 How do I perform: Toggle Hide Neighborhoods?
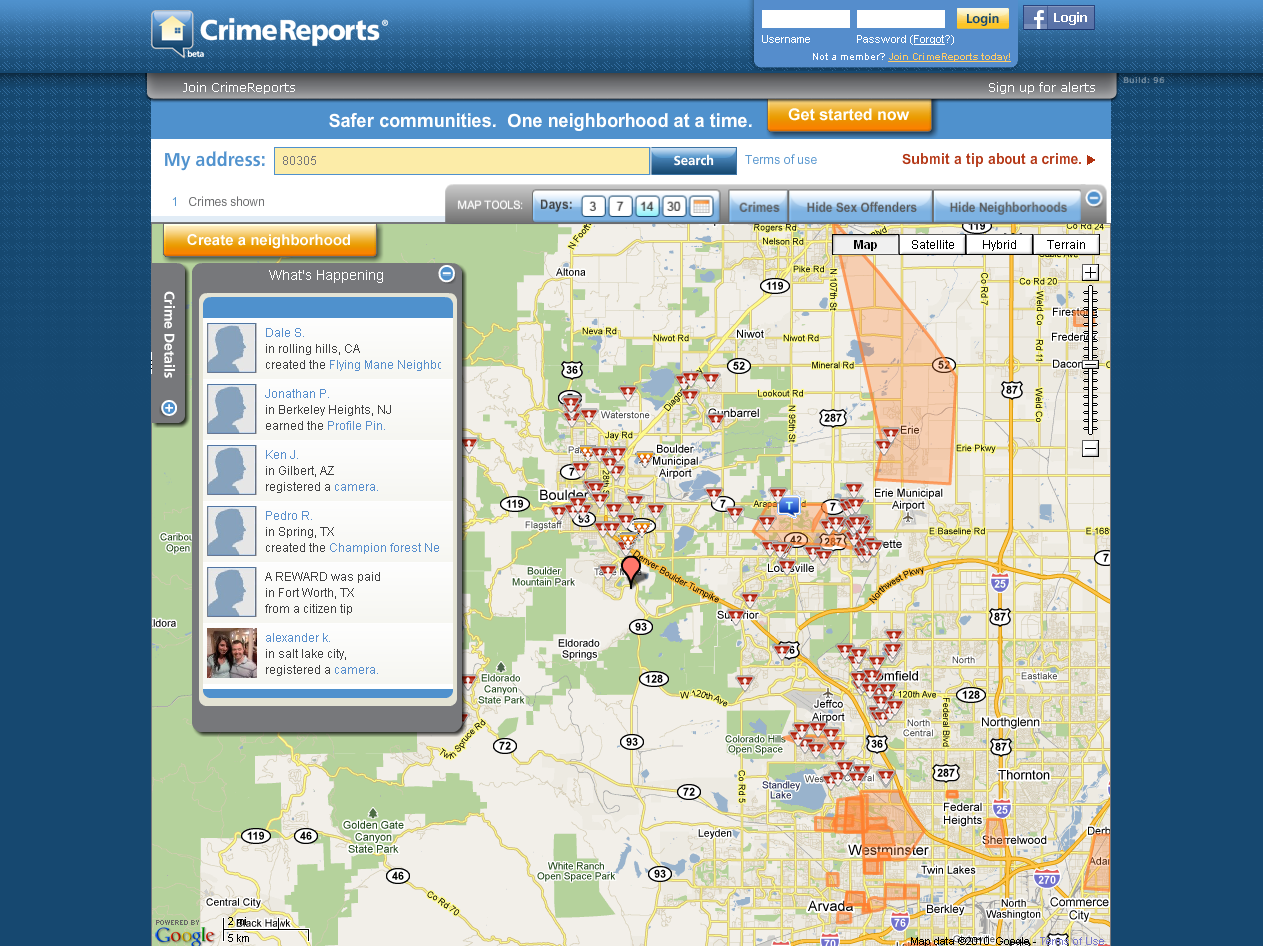point(1008,207)
